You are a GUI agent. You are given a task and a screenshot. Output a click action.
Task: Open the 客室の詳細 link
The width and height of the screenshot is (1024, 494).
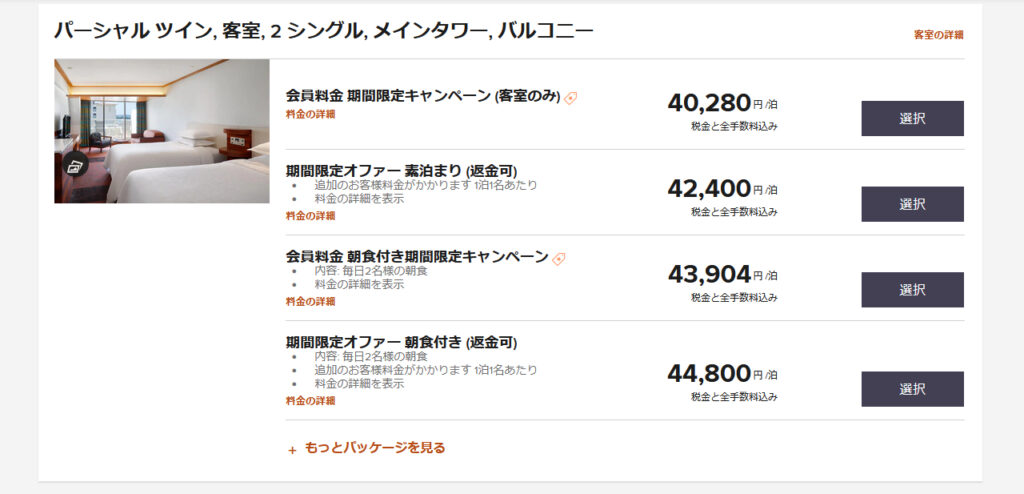938,35
